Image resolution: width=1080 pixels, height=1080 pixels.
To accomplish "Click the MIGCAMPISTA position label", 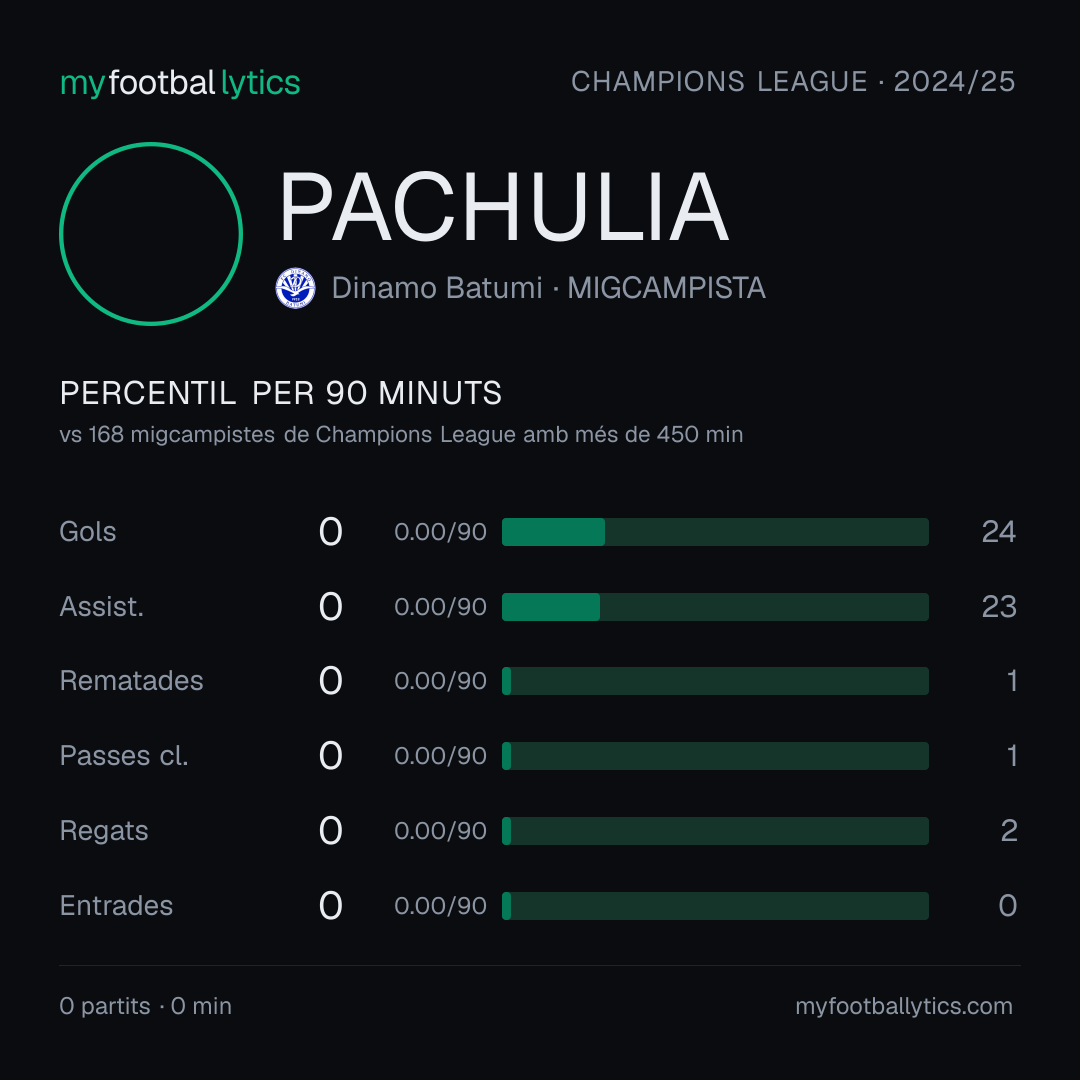I will 666,288.
